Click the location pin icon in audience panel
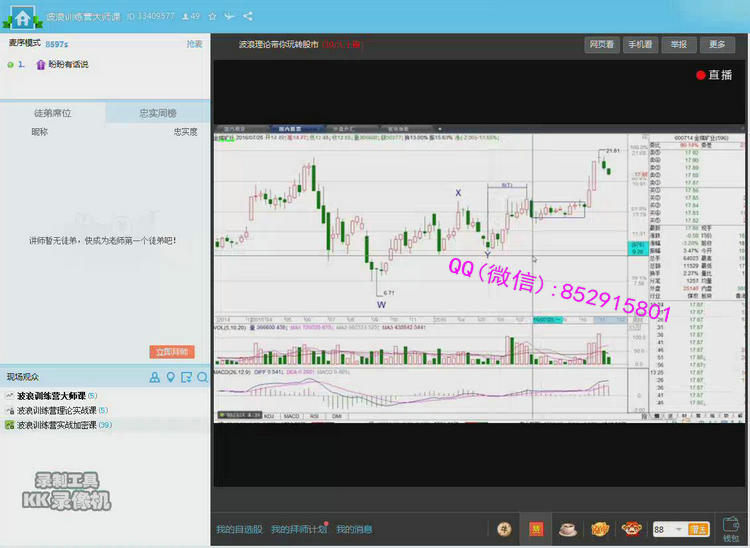Image resolution: width=750 pixels, height=548 pixels. [x=171, y=377]
